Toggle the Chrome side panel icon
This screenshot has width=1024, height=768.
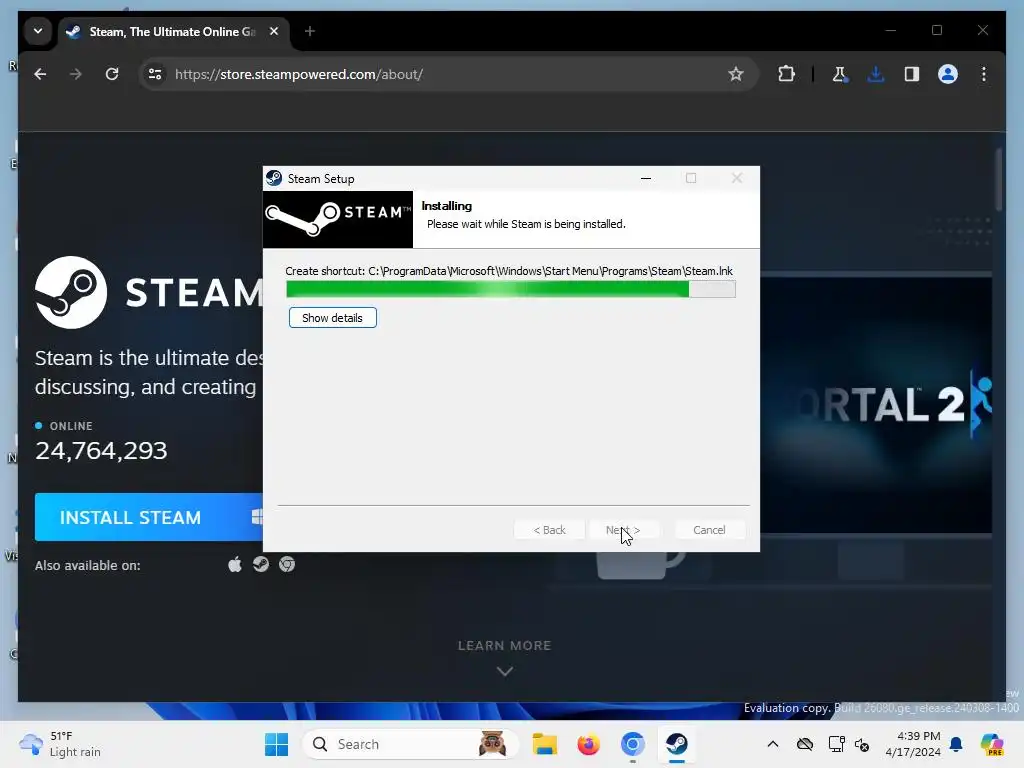[912, 74]
